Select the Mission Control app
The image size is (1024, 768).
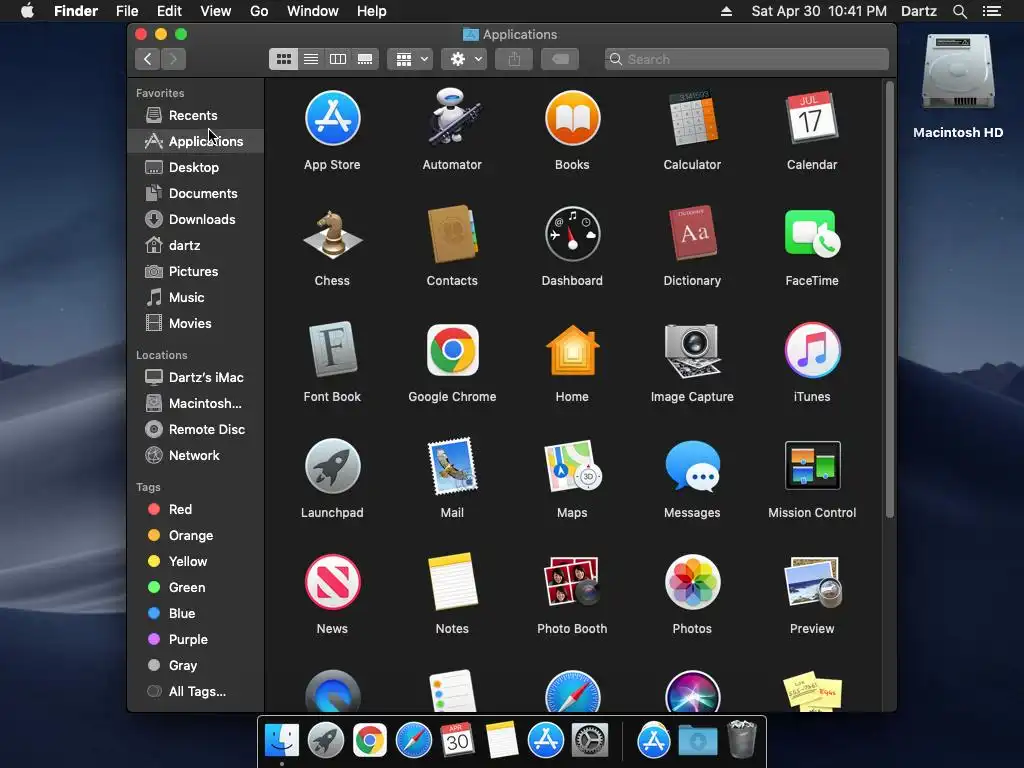812,466
